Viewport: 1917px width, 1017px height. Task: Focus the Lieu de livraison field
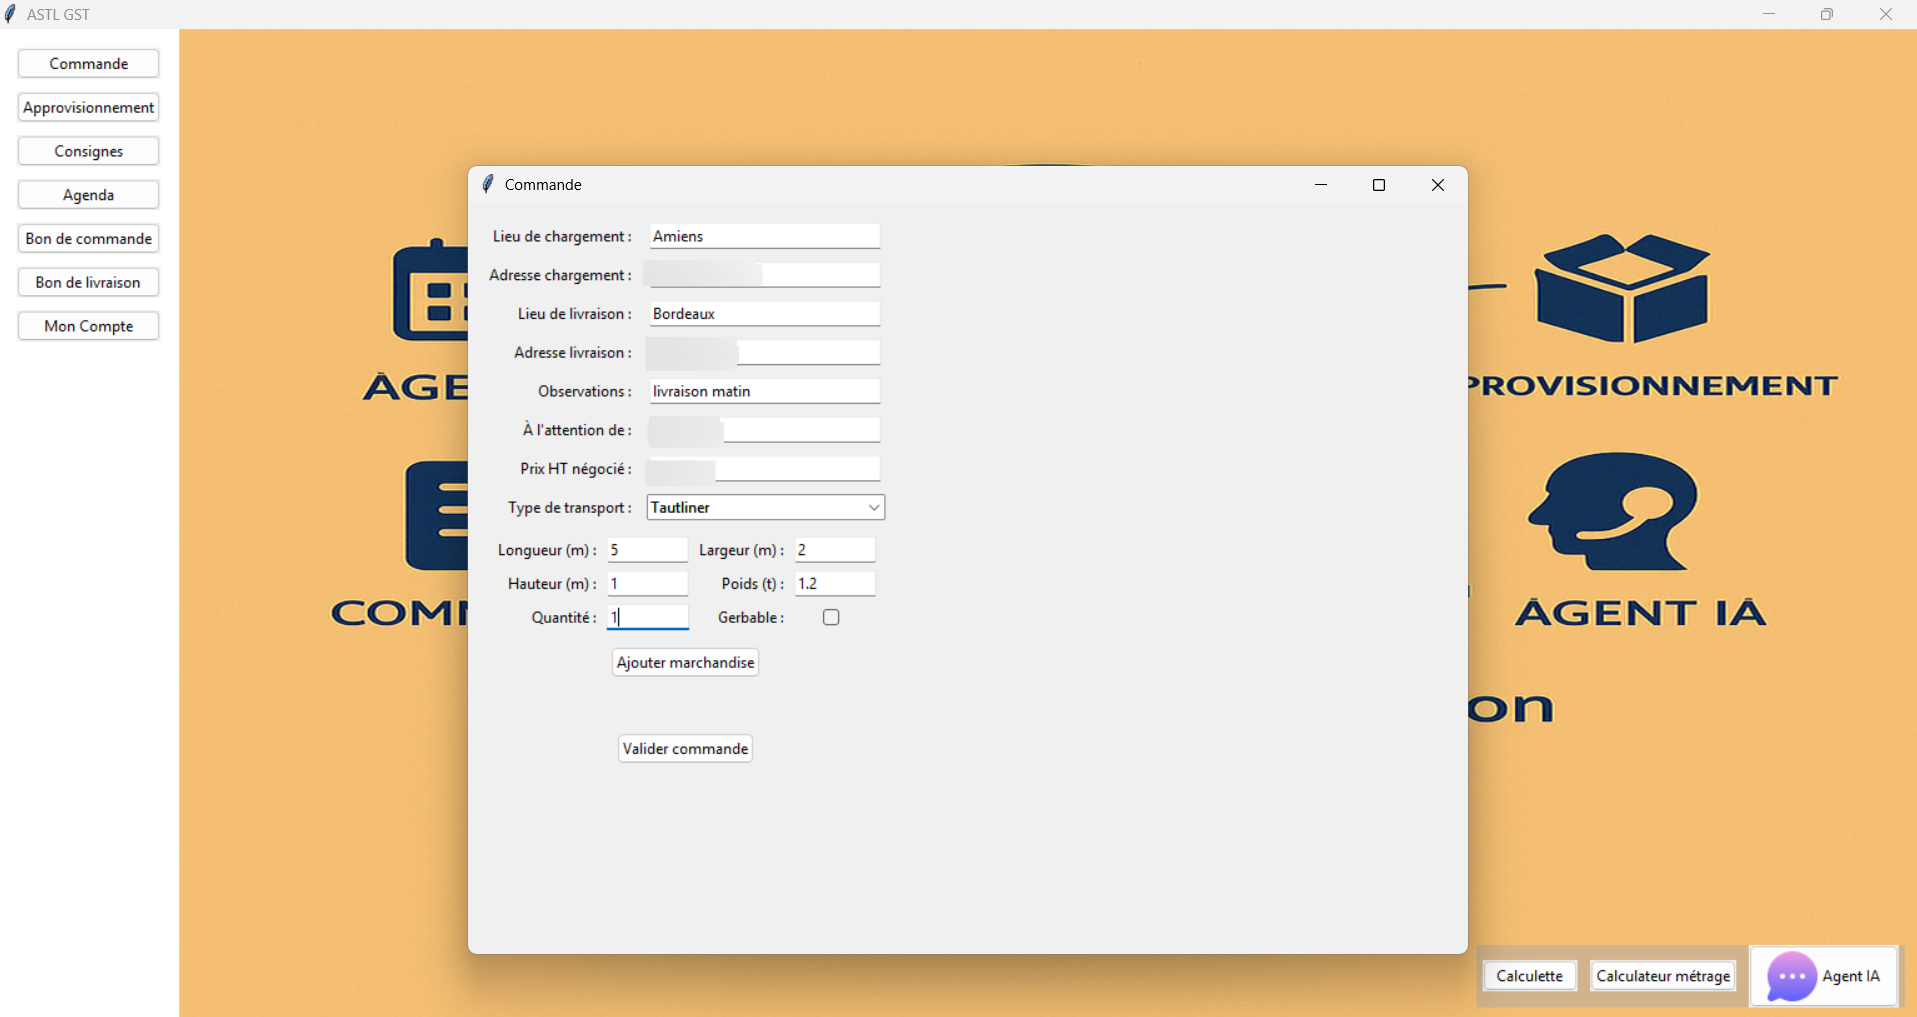coord(764,313)
